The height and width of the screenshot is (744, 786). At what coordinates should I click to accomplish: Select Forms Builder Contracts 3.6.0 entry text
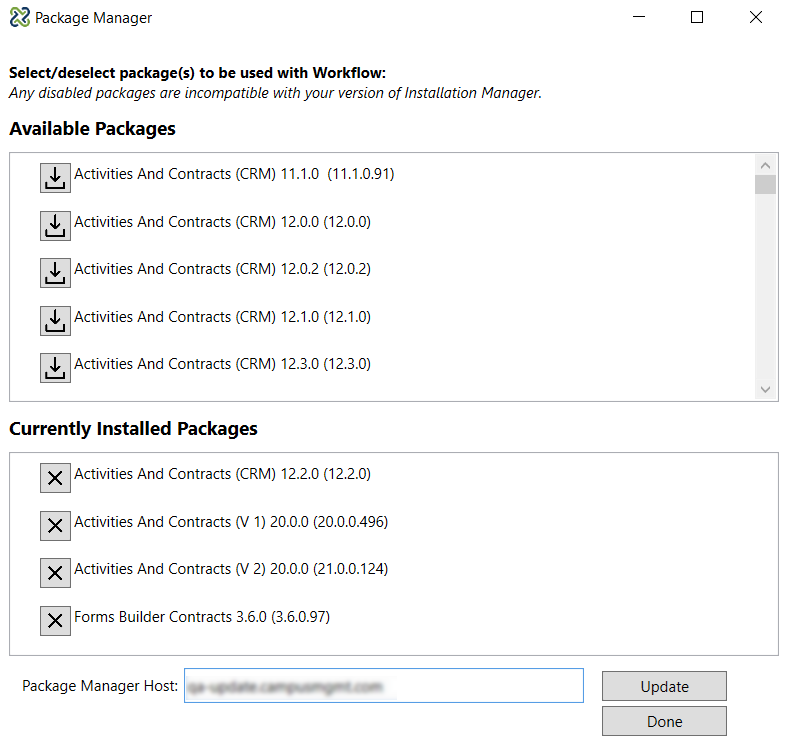(201, 617)
